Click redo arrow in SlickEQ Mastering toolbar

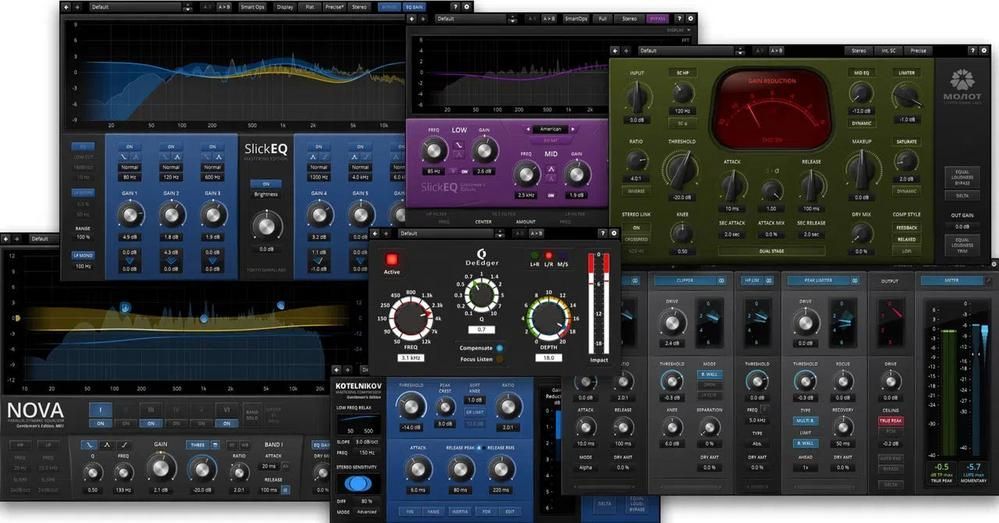point(77,7)
